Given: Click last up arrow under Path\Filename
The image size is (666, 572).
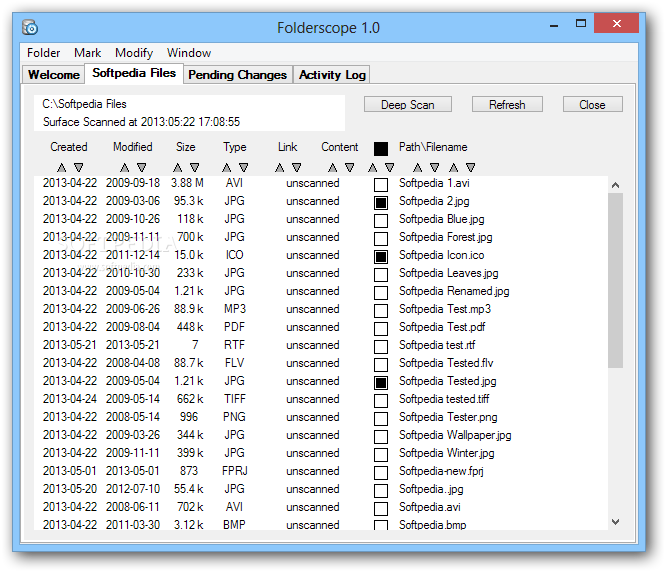Looking at the screenshot, I should (454, 167).
